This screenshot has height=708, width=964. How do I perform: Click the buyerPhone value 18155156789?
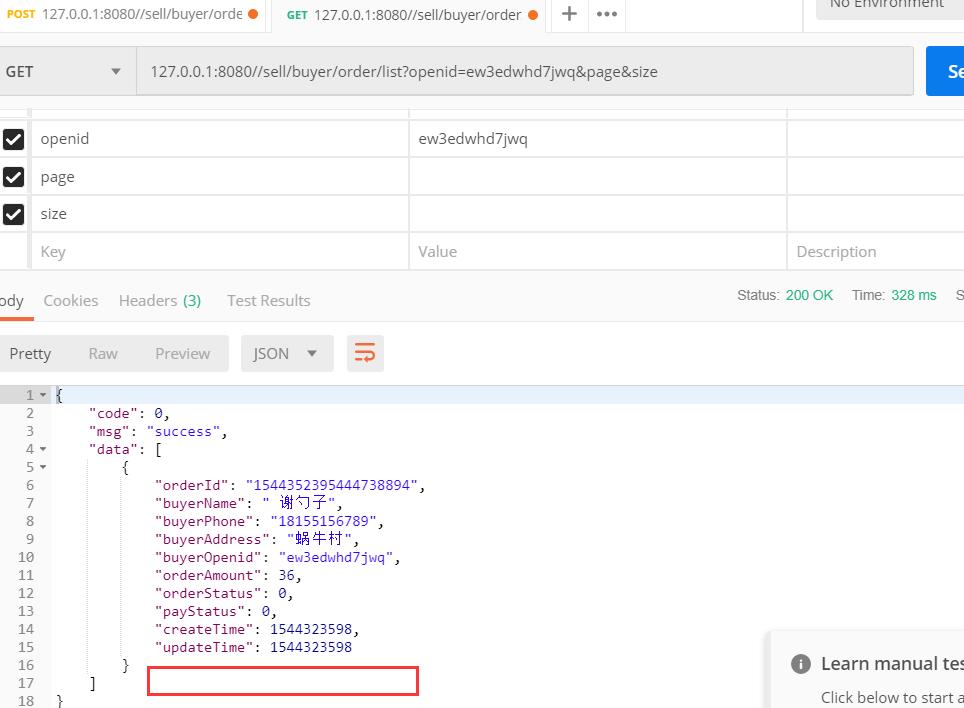point(323,521)
